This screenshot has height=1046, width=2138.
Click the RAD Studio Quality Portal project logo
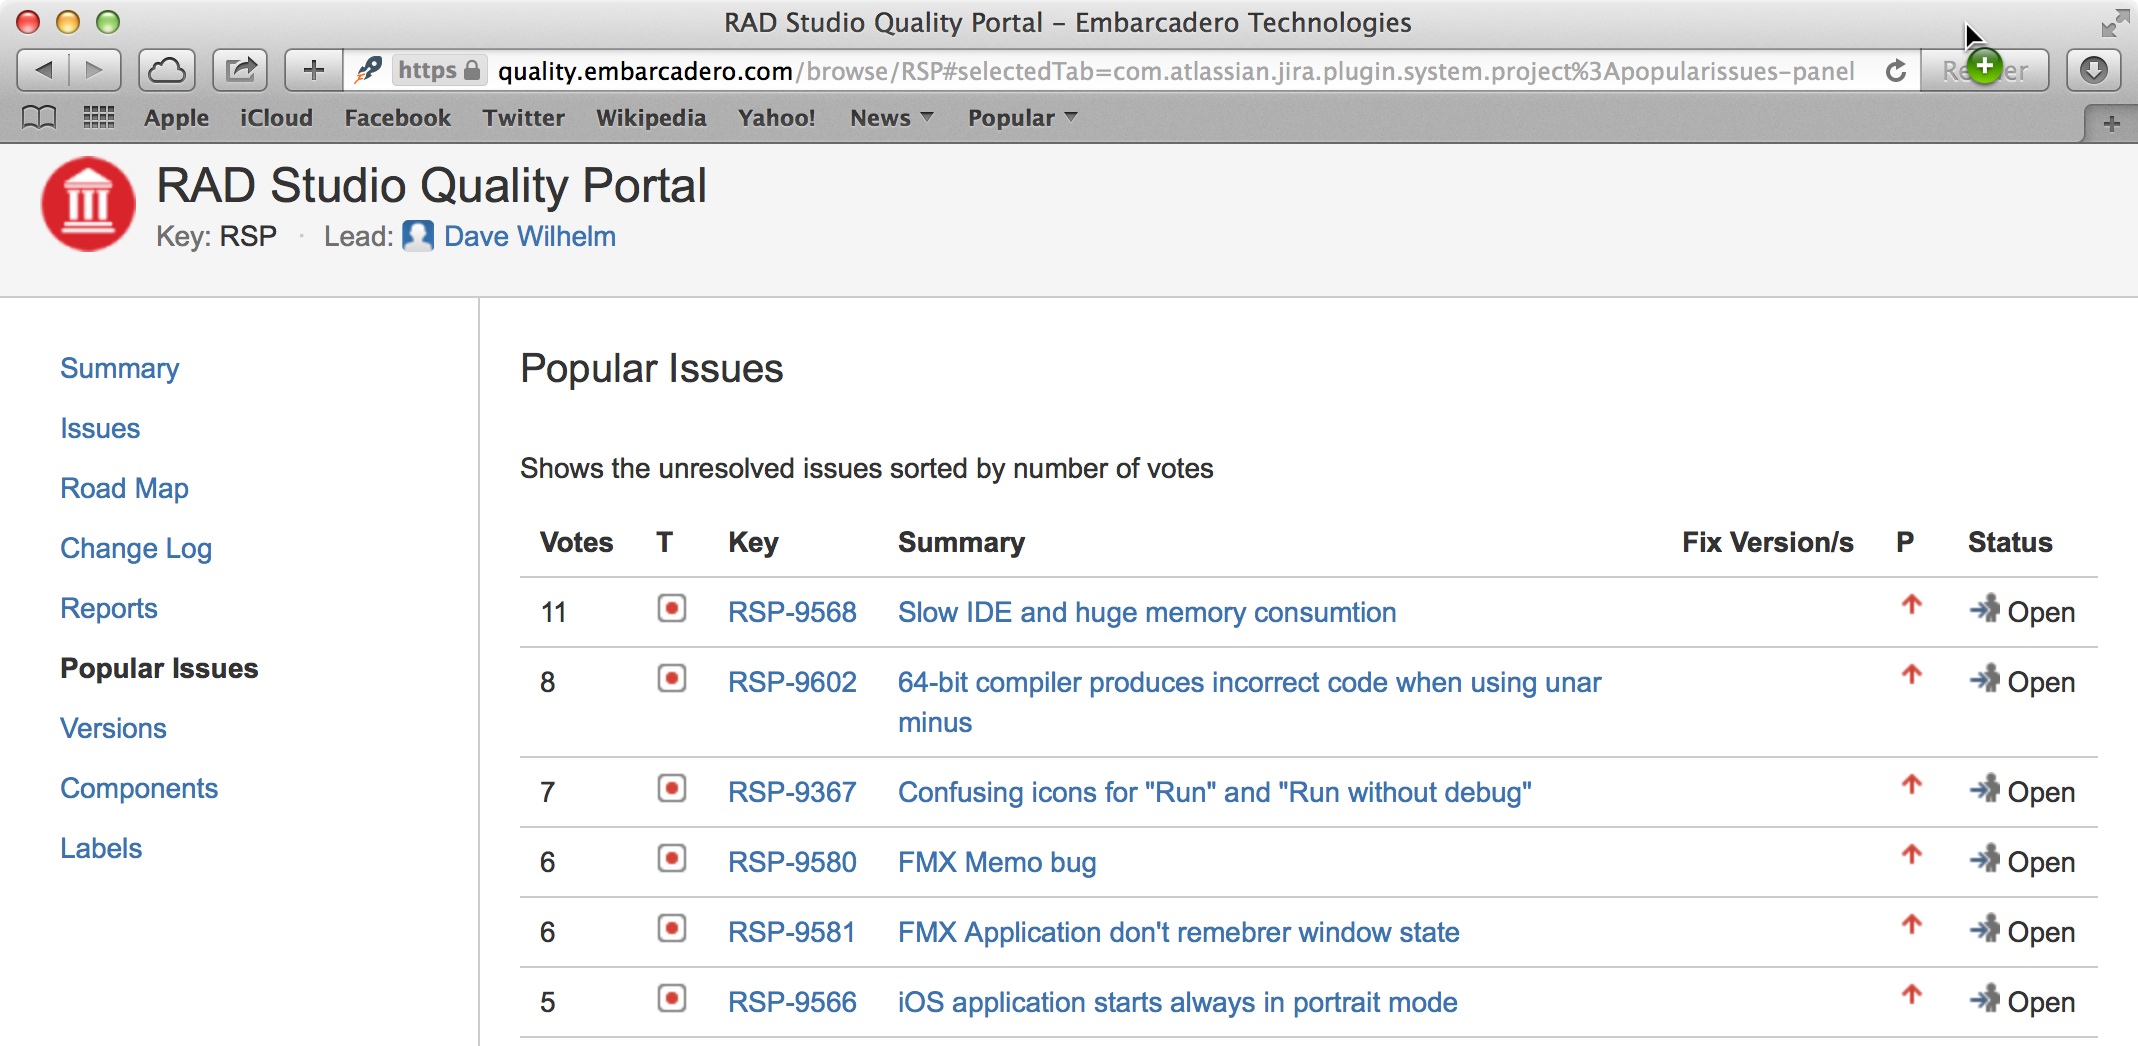tap(88, 204)
